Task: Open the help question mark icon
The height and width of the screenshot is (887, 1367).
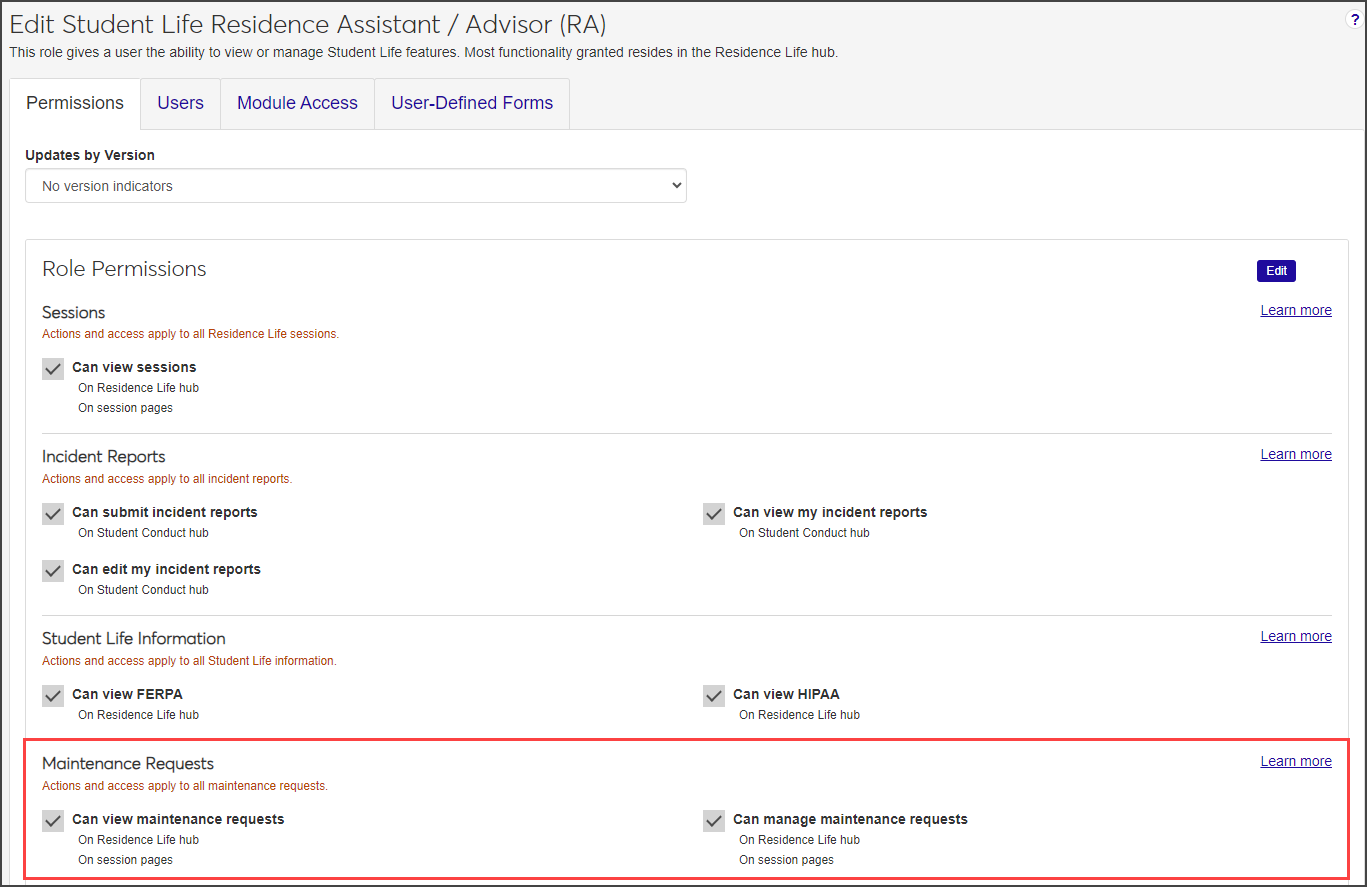Action: (x=1355, y=20)
